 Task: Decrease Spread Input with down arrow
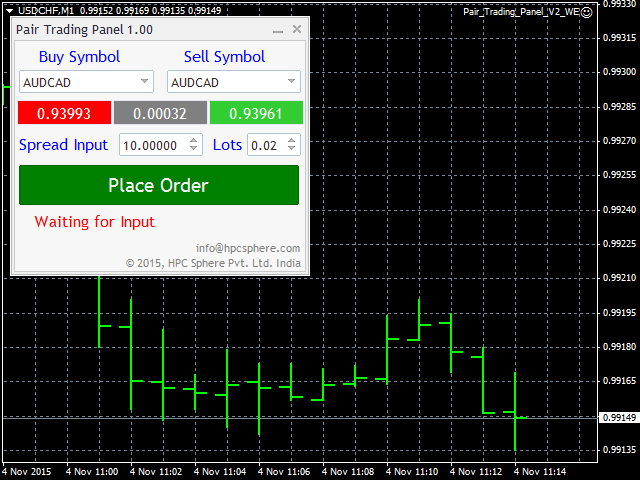point(193,149)
